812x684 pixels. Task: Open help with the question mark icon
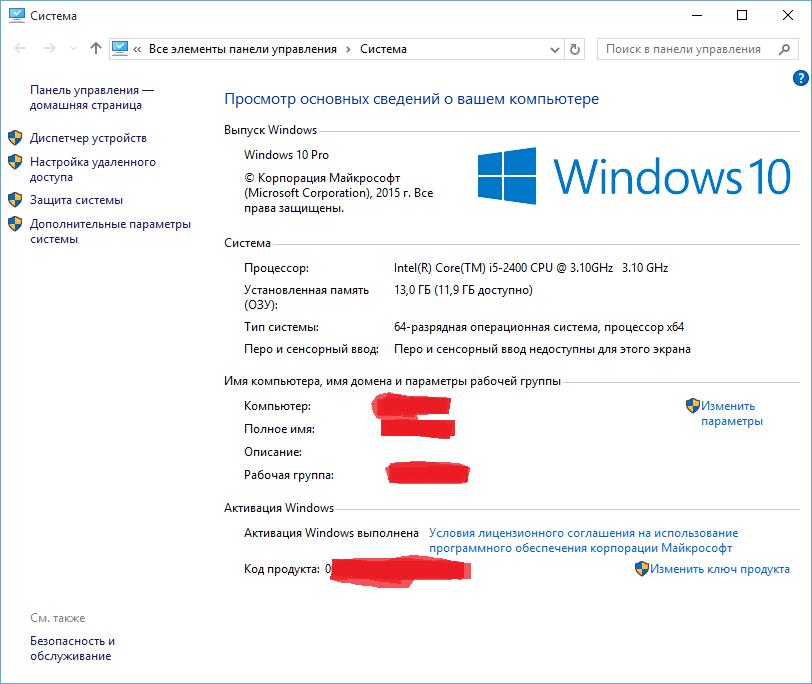[x=800, y=78]
